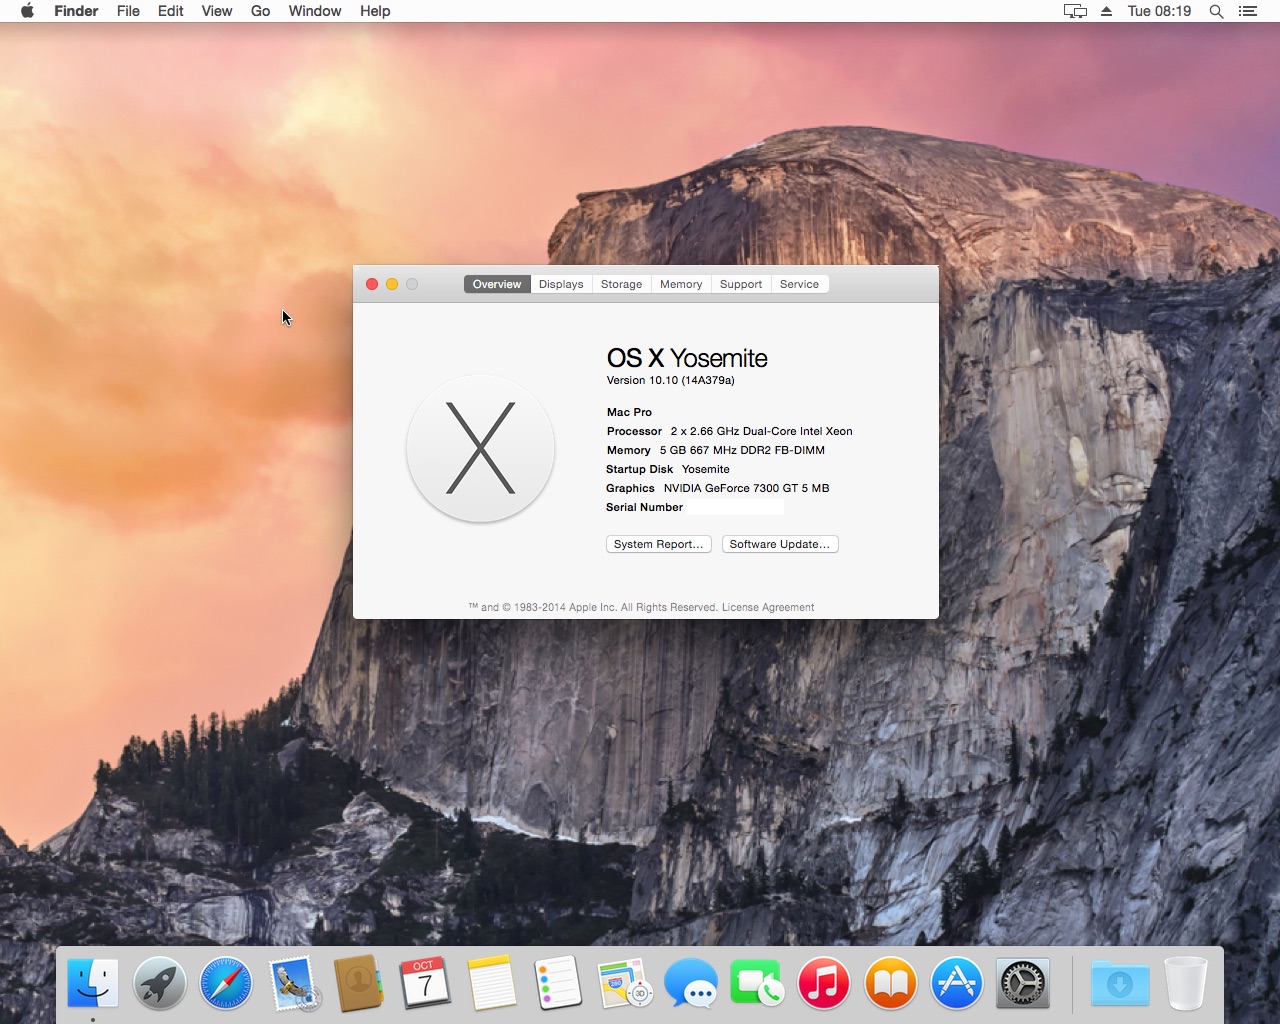1280x1024 pixels.
Task: Click the Graphics NVIDIA GeForce line
Action: coord(718,488)
